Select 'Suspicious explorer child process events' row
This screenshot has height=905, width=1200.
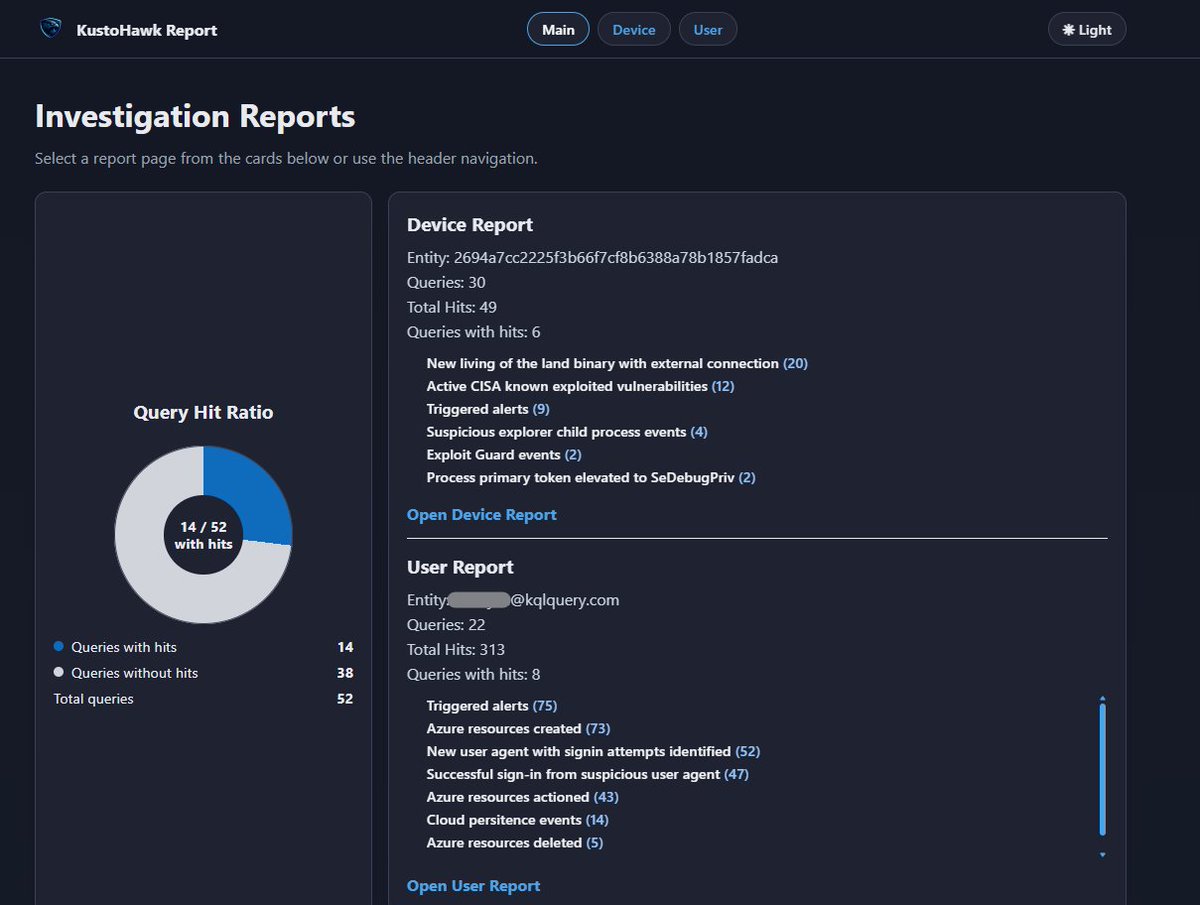point(567,432)
